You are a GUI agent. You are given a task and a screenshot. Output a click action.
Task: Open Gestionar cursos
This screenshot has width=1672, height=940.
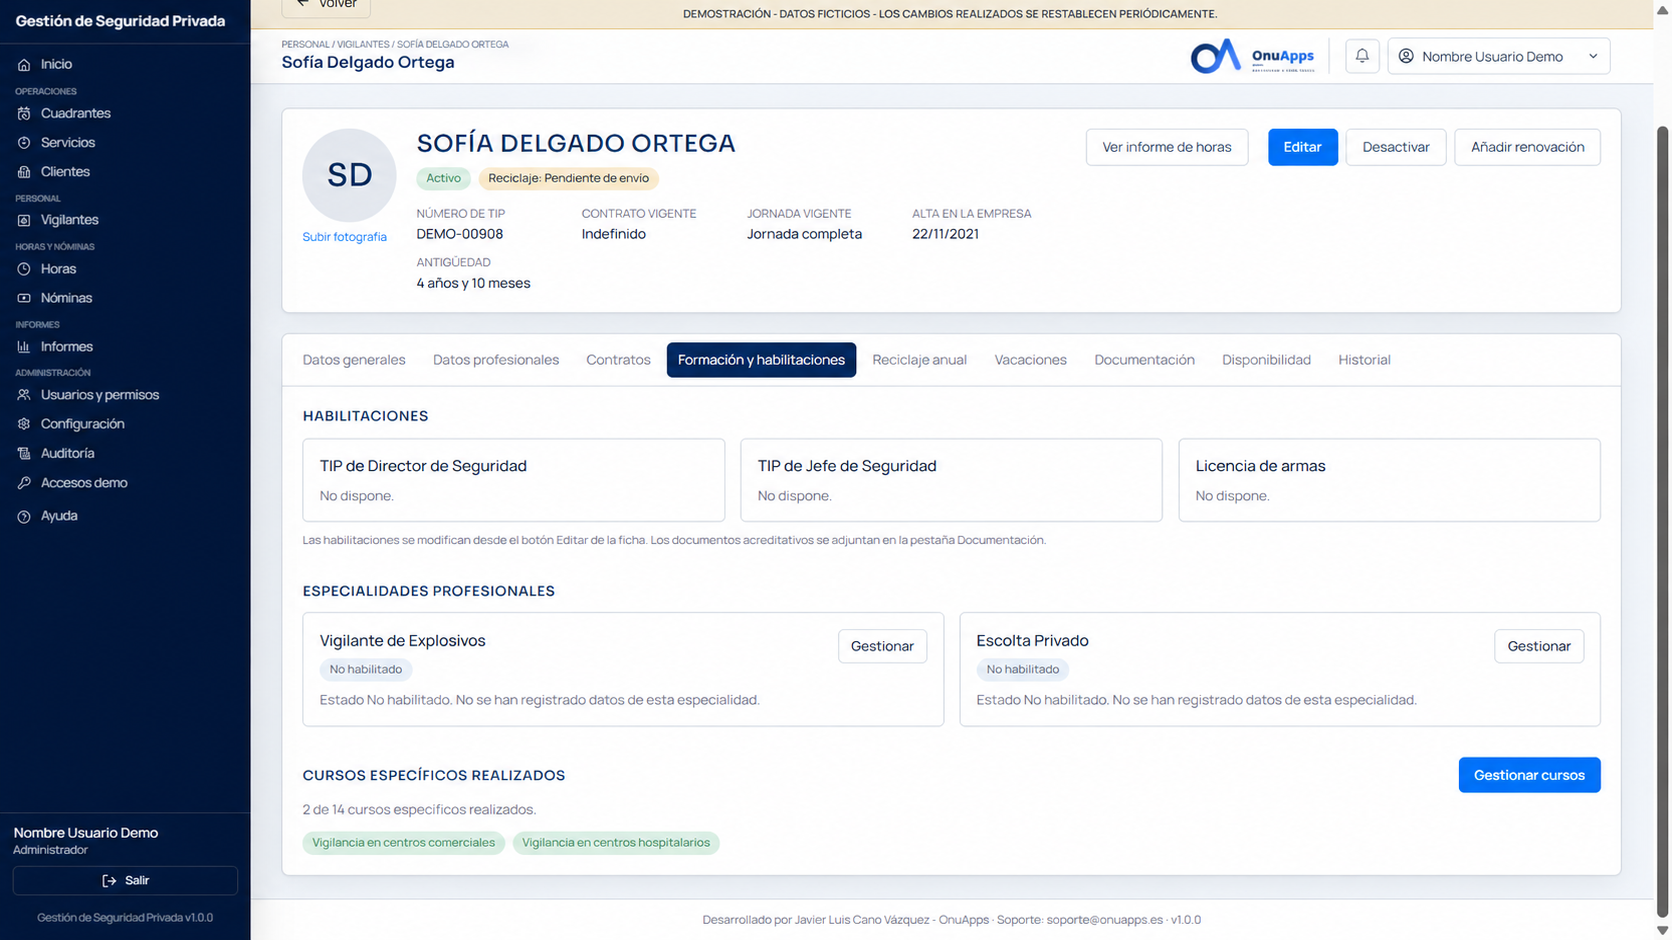[x=1529, y=775]
